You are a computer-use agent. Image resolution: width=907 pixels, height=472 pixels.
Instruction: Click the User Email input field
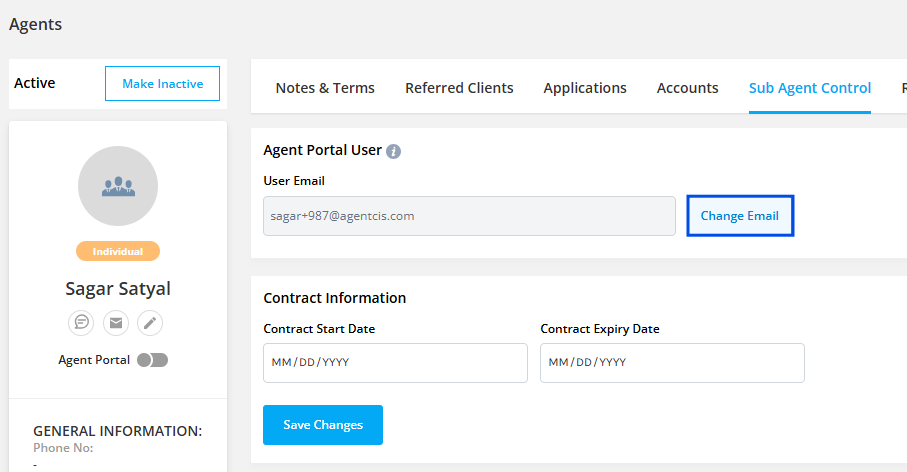469,216
